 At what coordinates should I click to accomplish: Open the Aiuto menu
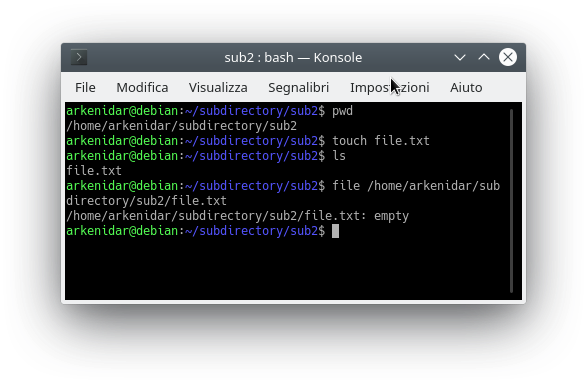click(466, 88)
